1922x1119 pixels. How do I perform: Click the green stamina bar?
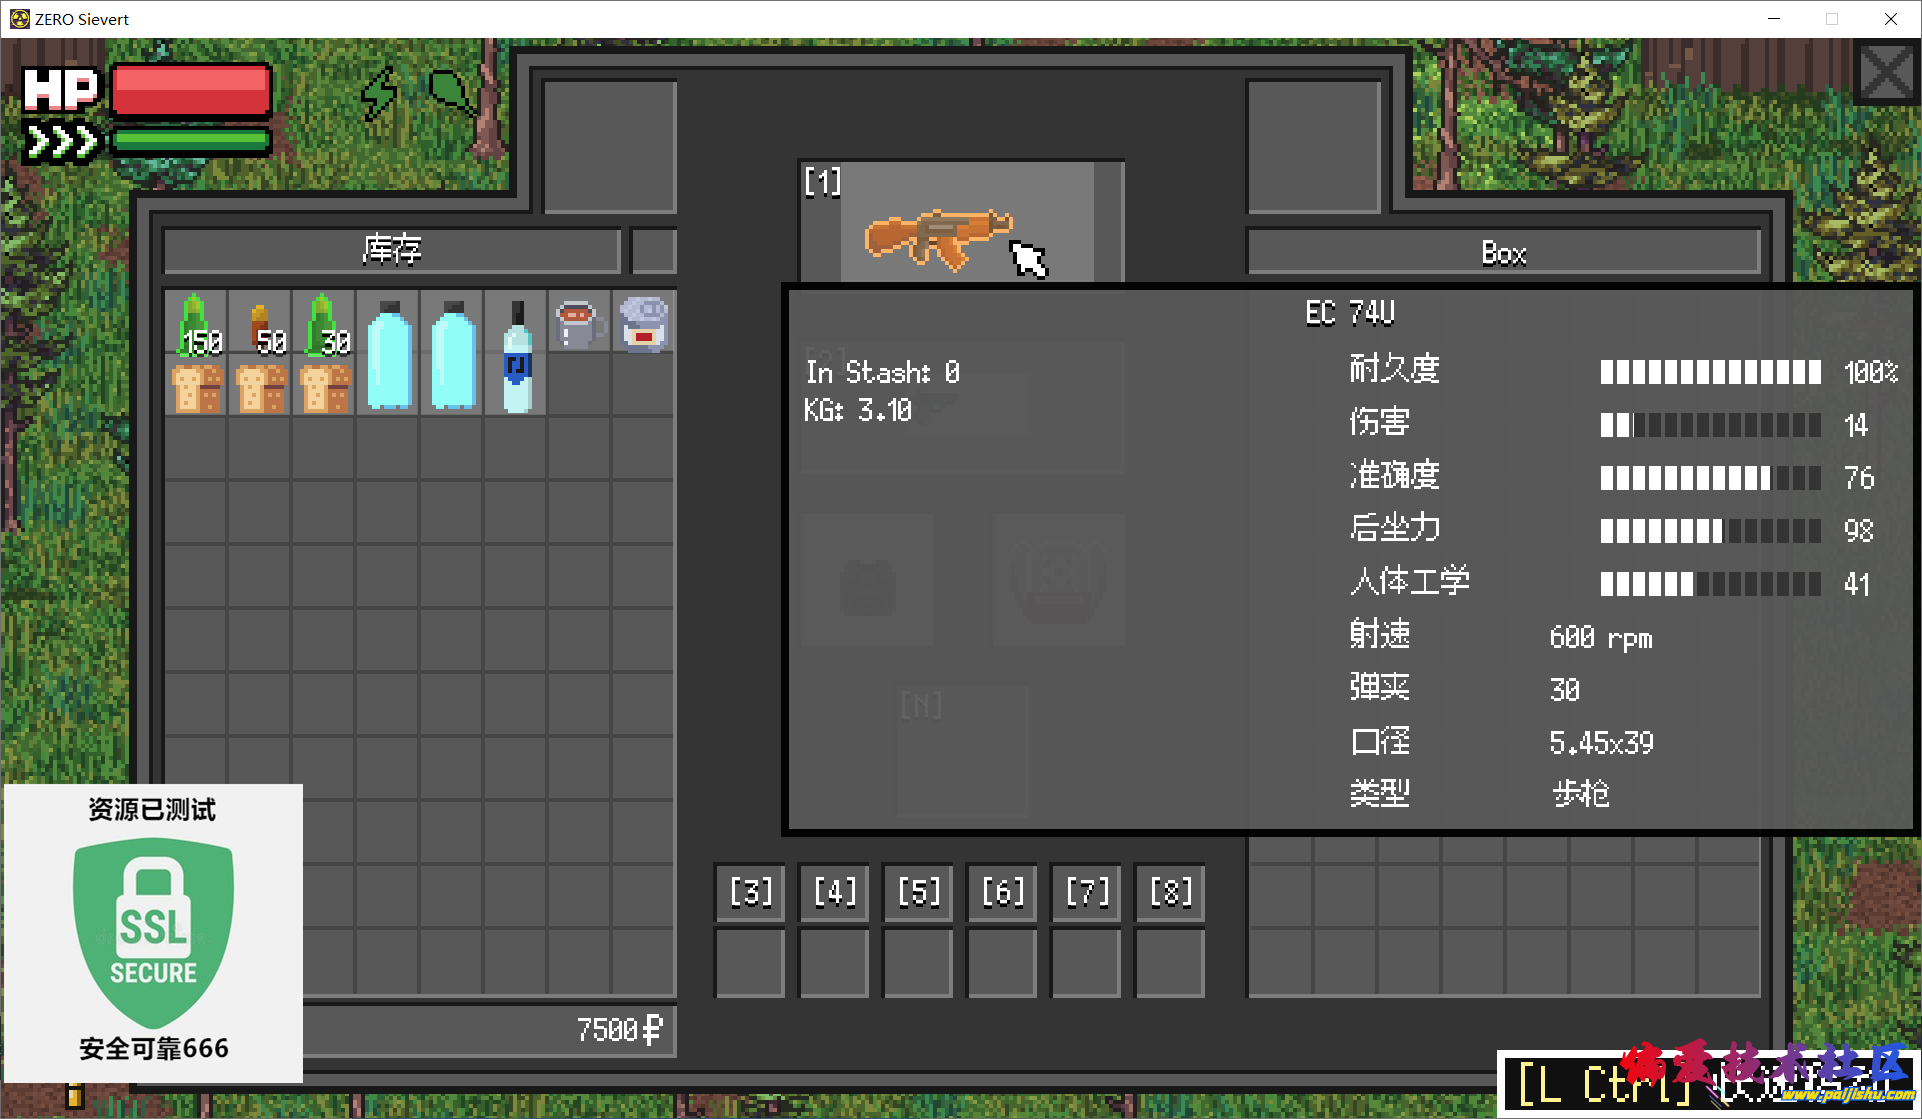[x=191, y=141]
